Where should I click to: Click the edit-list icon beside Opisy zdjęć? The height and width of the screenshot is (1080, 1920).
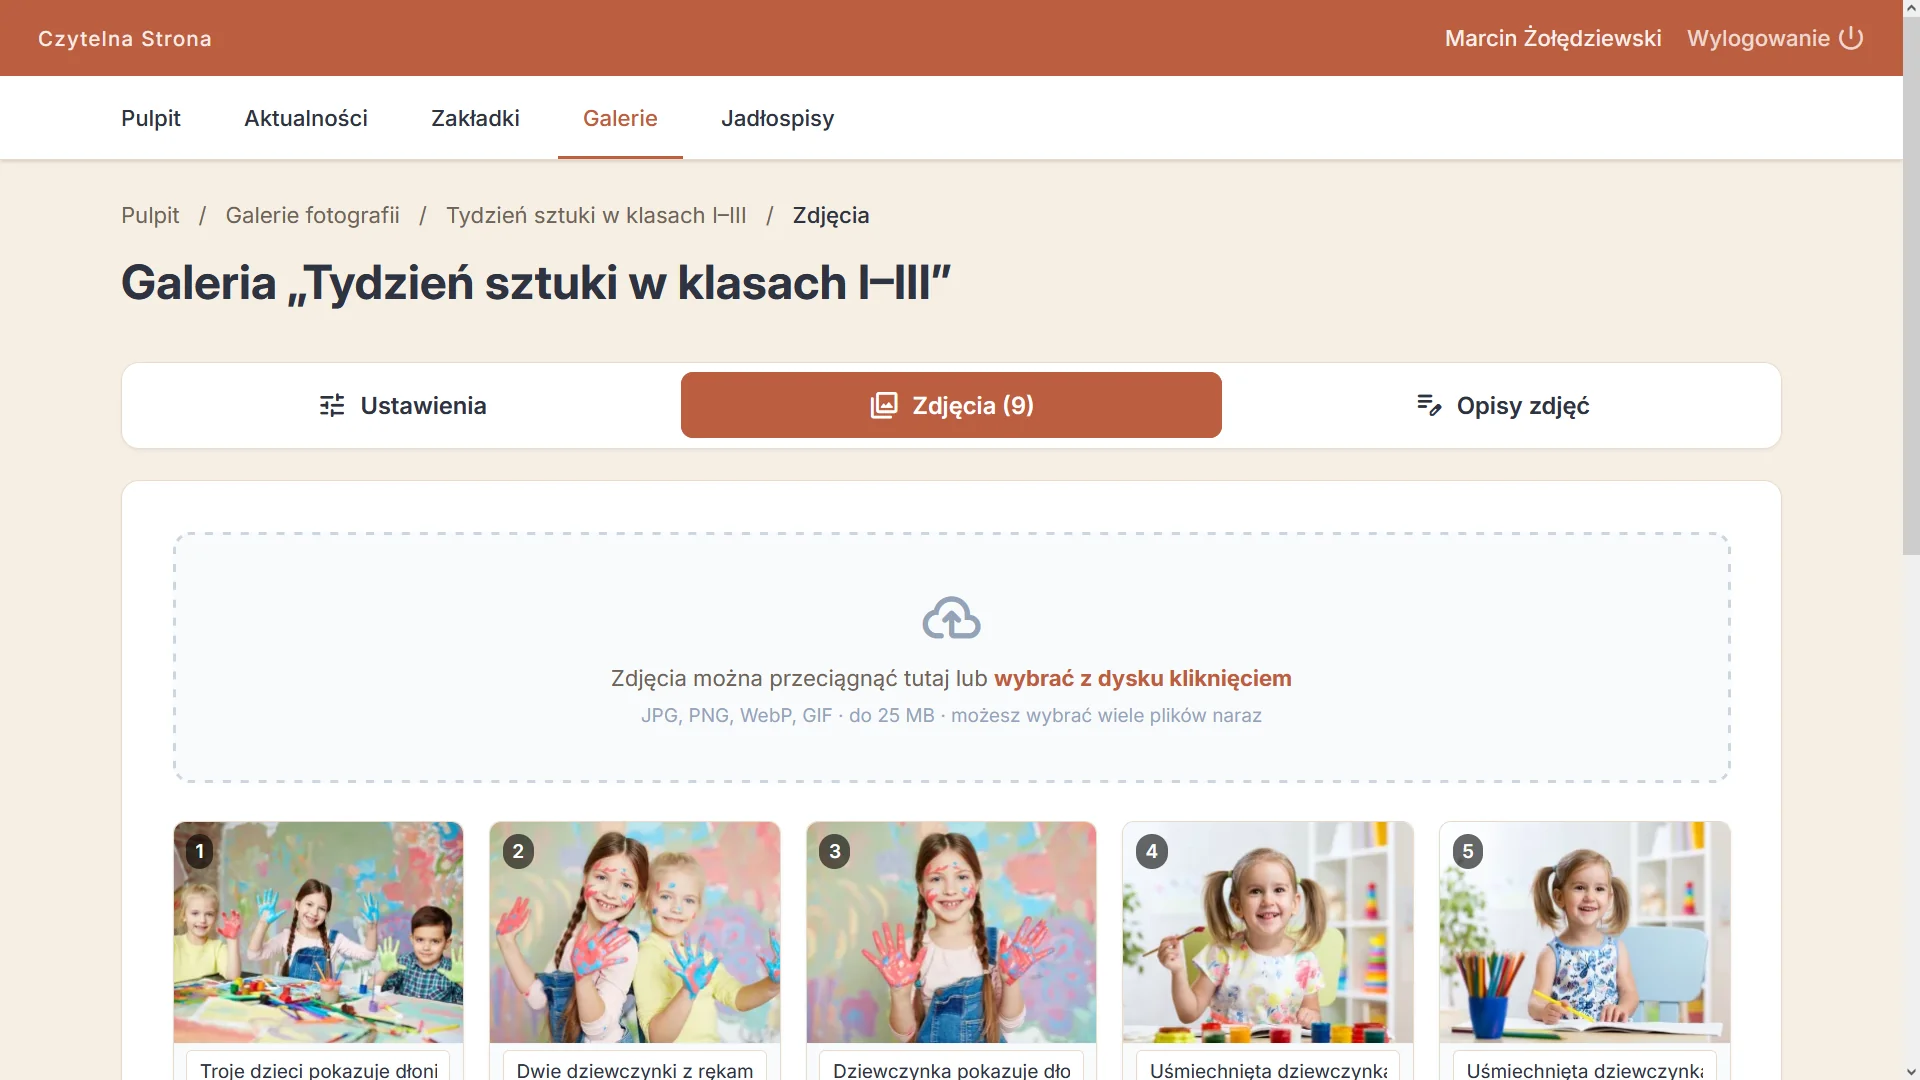click(1429, 405)
